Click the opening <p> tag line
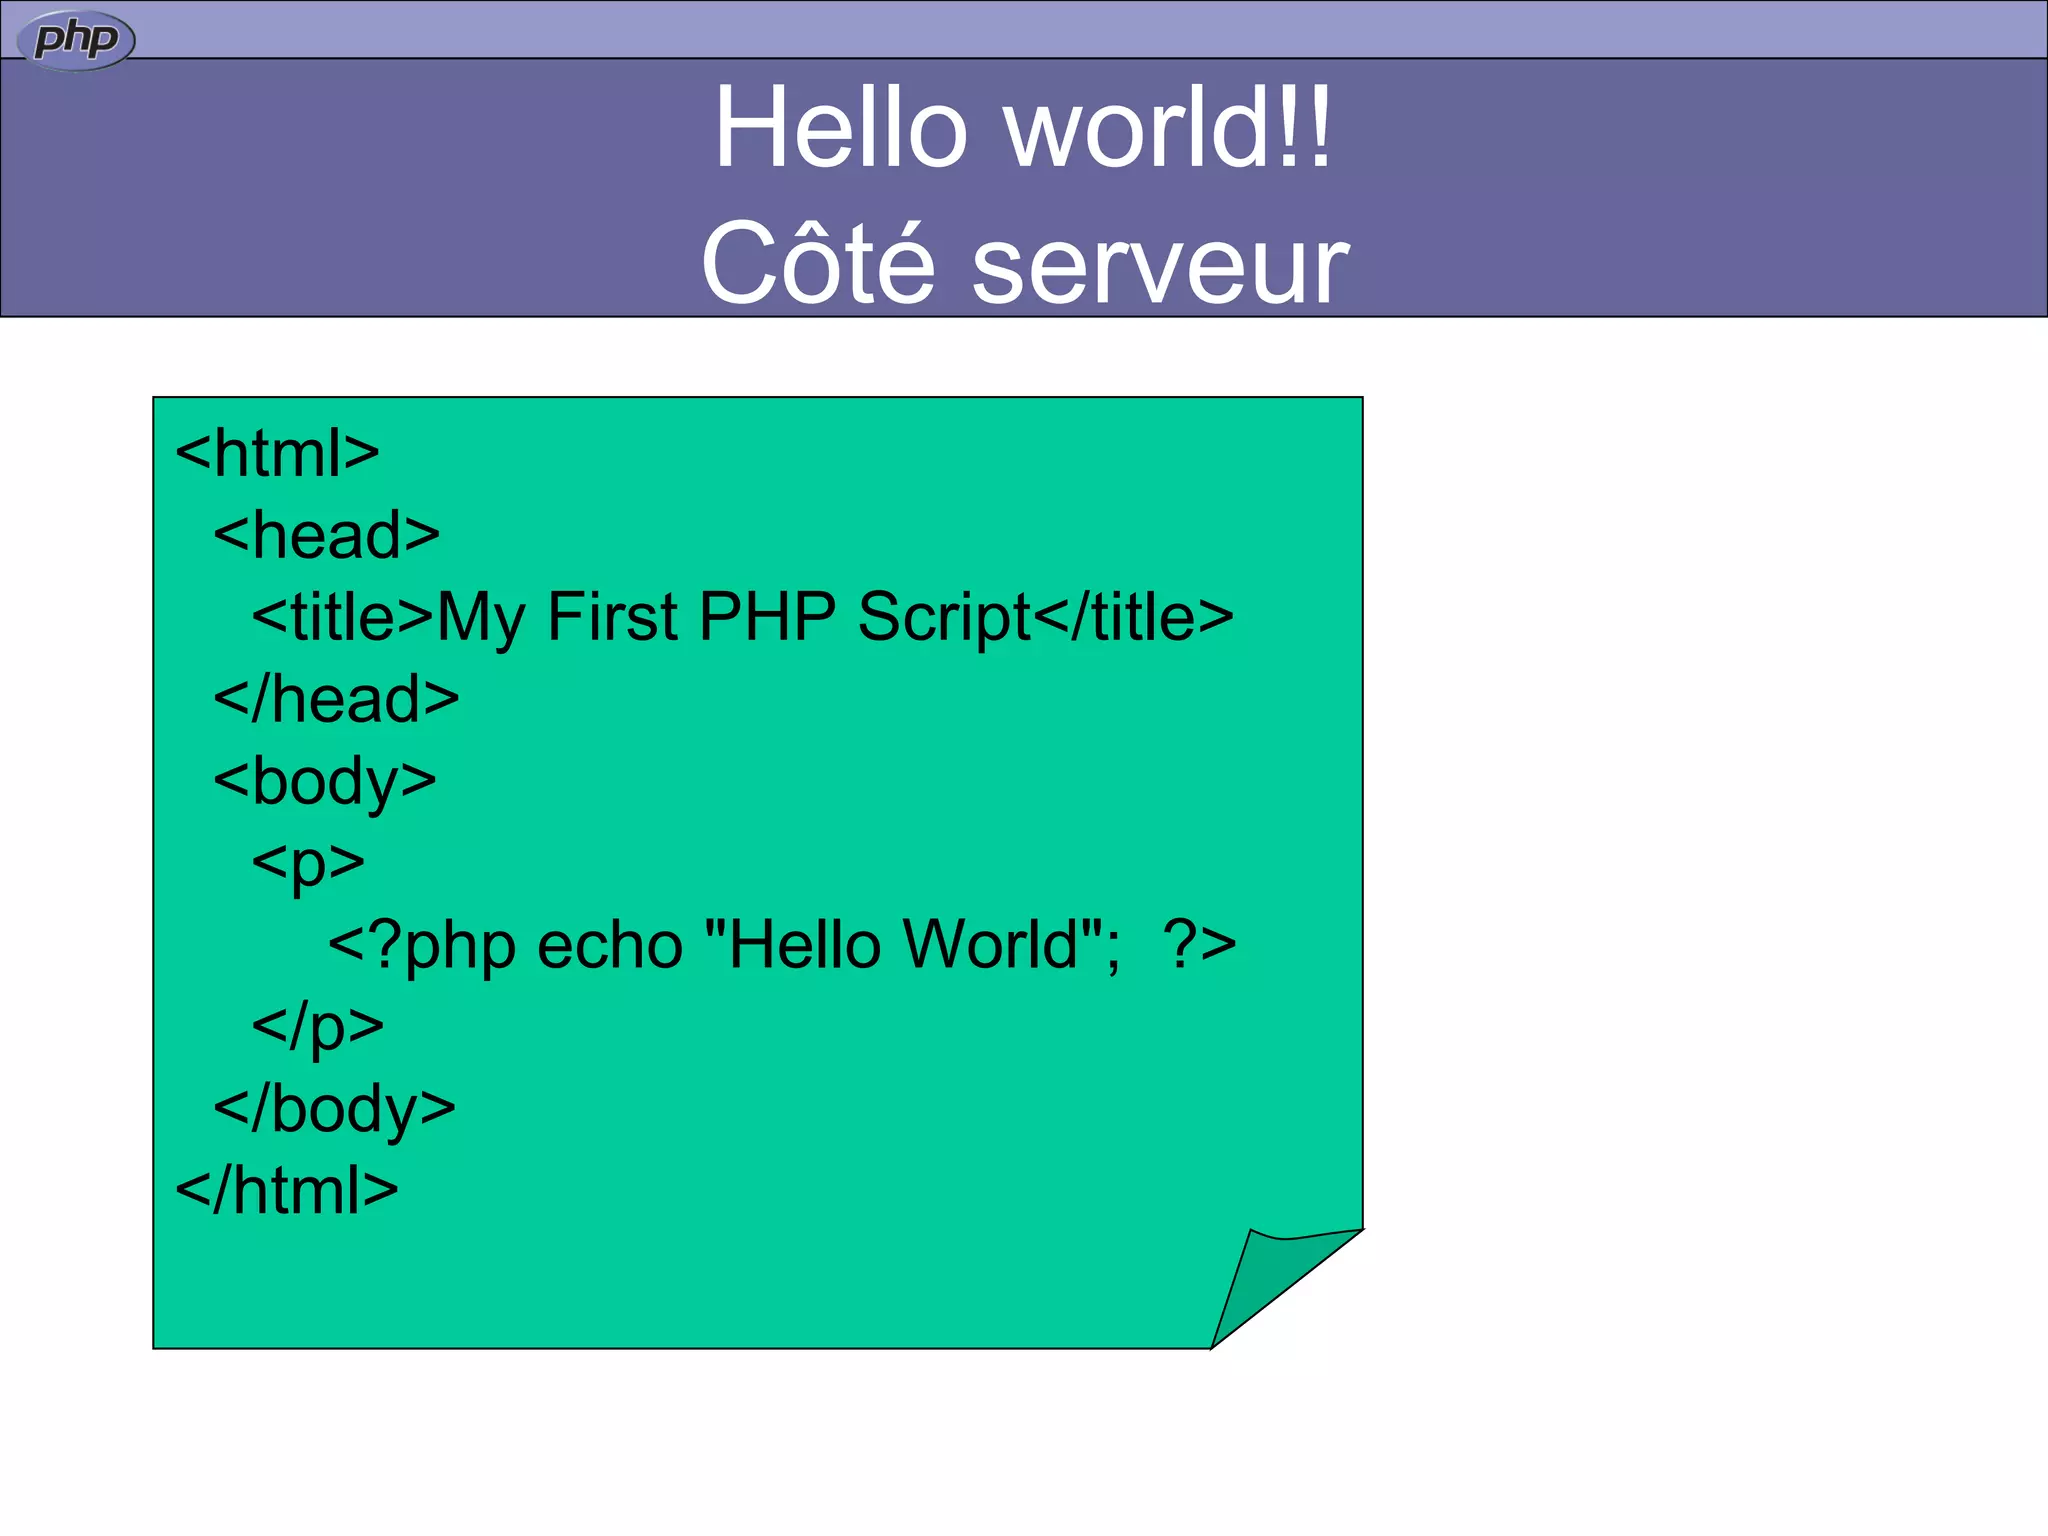 tap(308, 865)
